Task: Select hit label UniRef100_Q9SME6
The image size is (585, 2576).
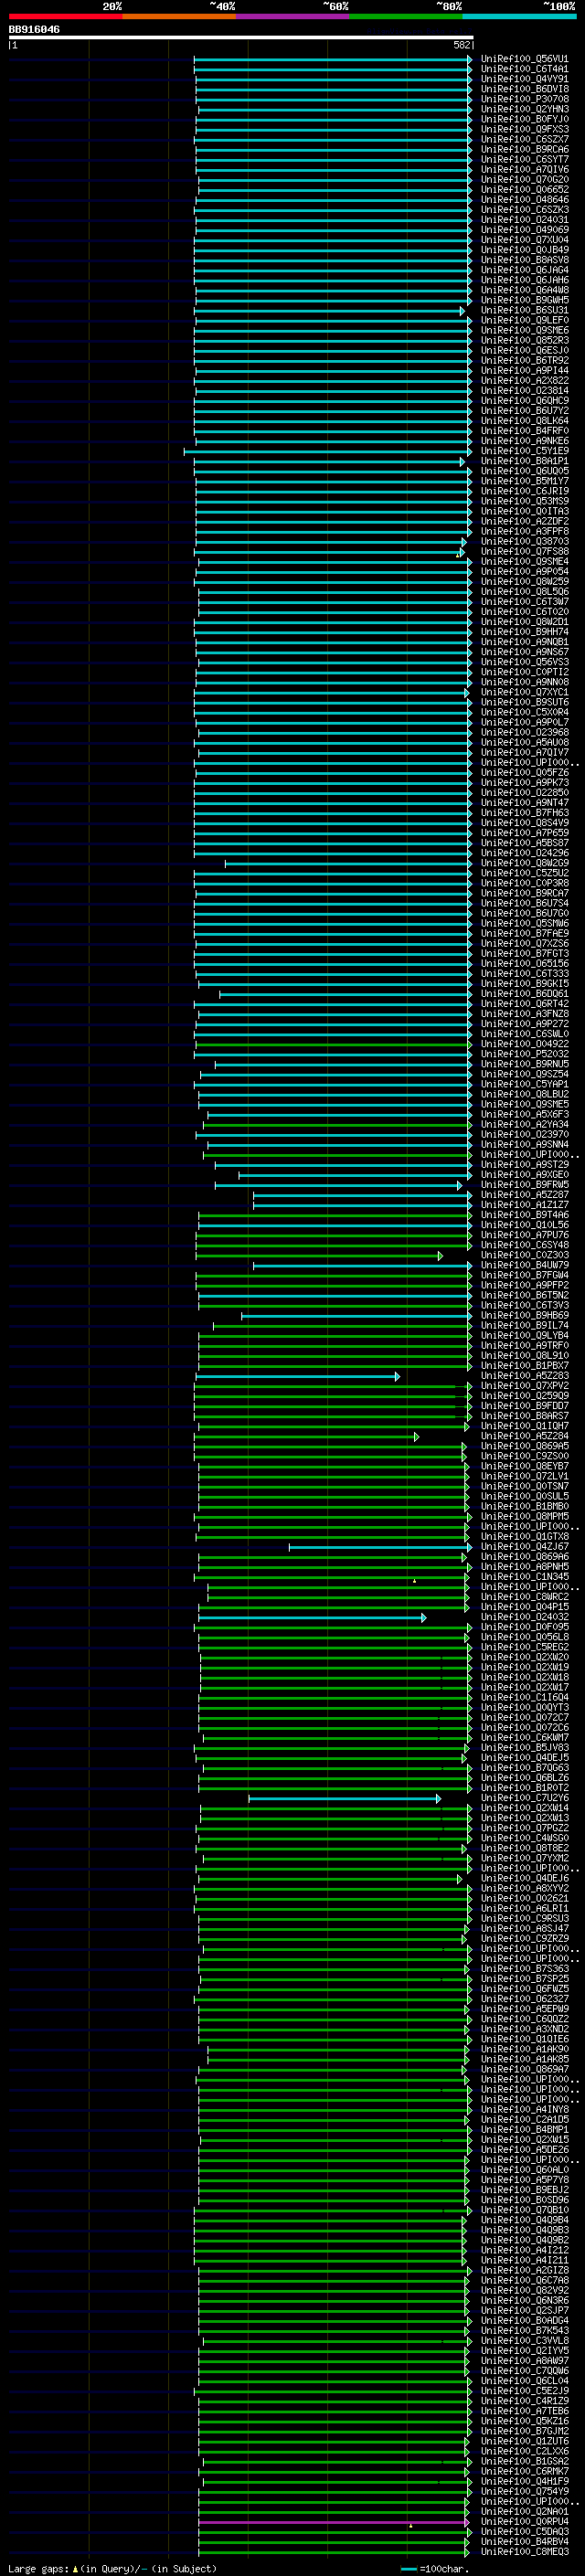Action: click(x=525, y=330)
